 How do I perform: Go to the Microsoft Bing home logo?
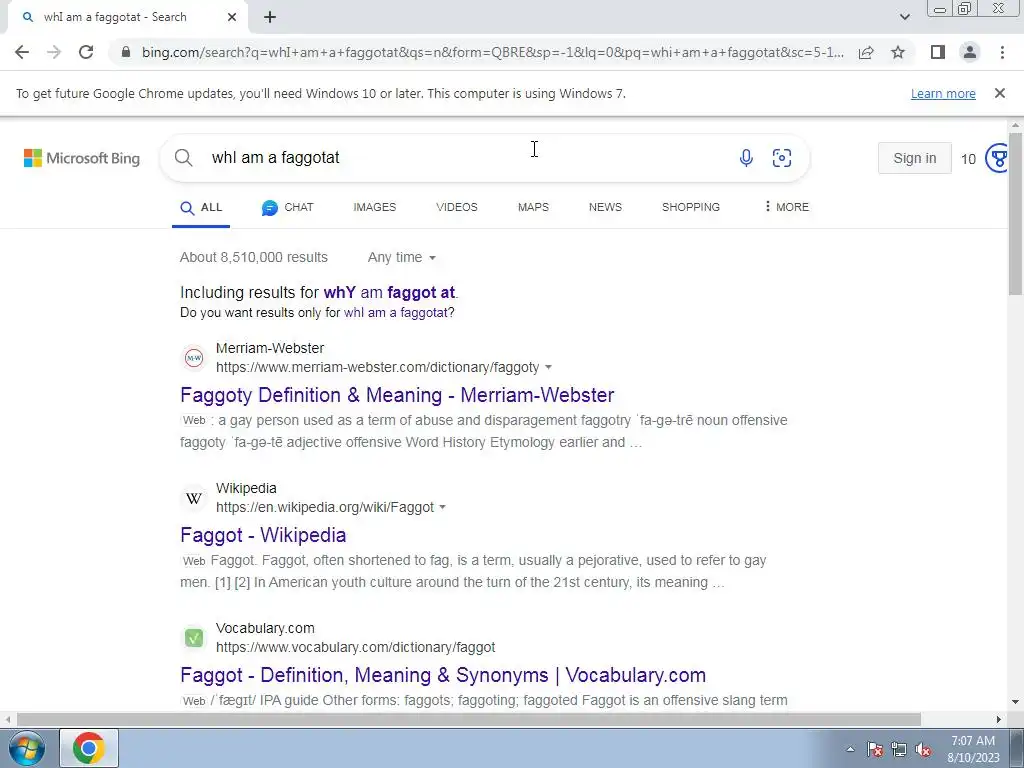(82, 158)
